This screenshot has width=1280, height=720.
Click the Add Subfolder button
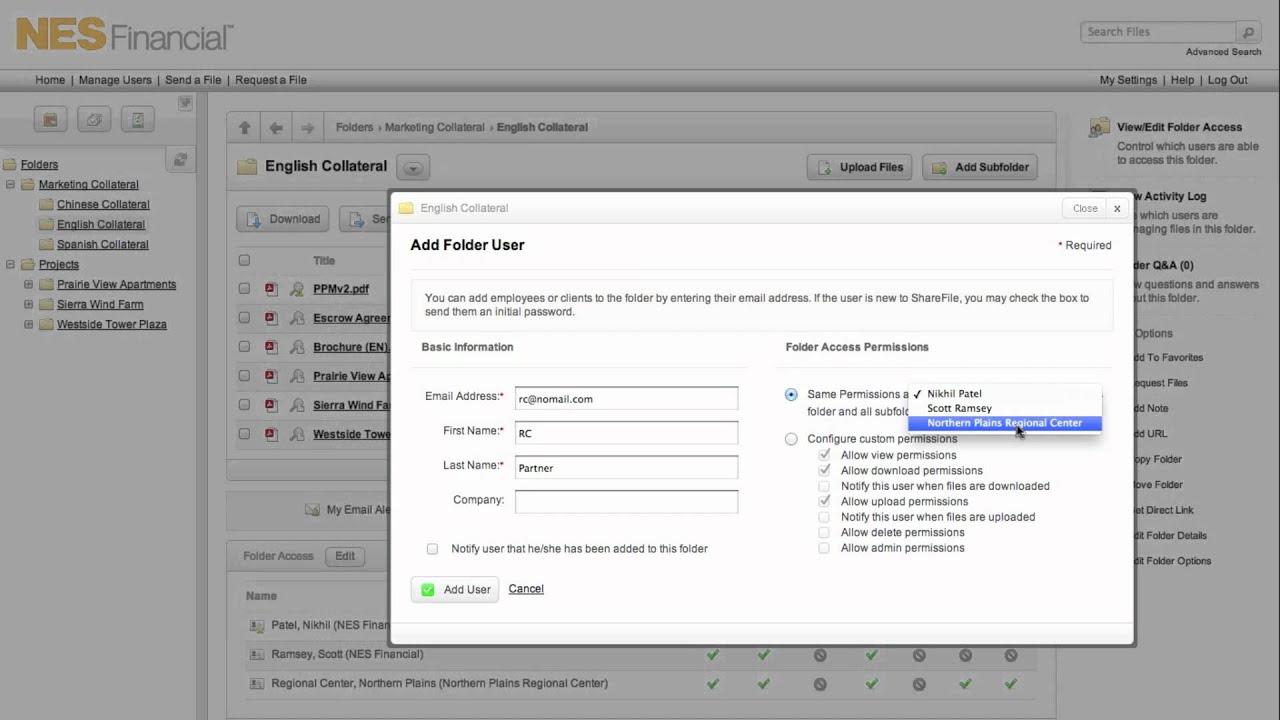pyautogui.click(x=980, y=168)
